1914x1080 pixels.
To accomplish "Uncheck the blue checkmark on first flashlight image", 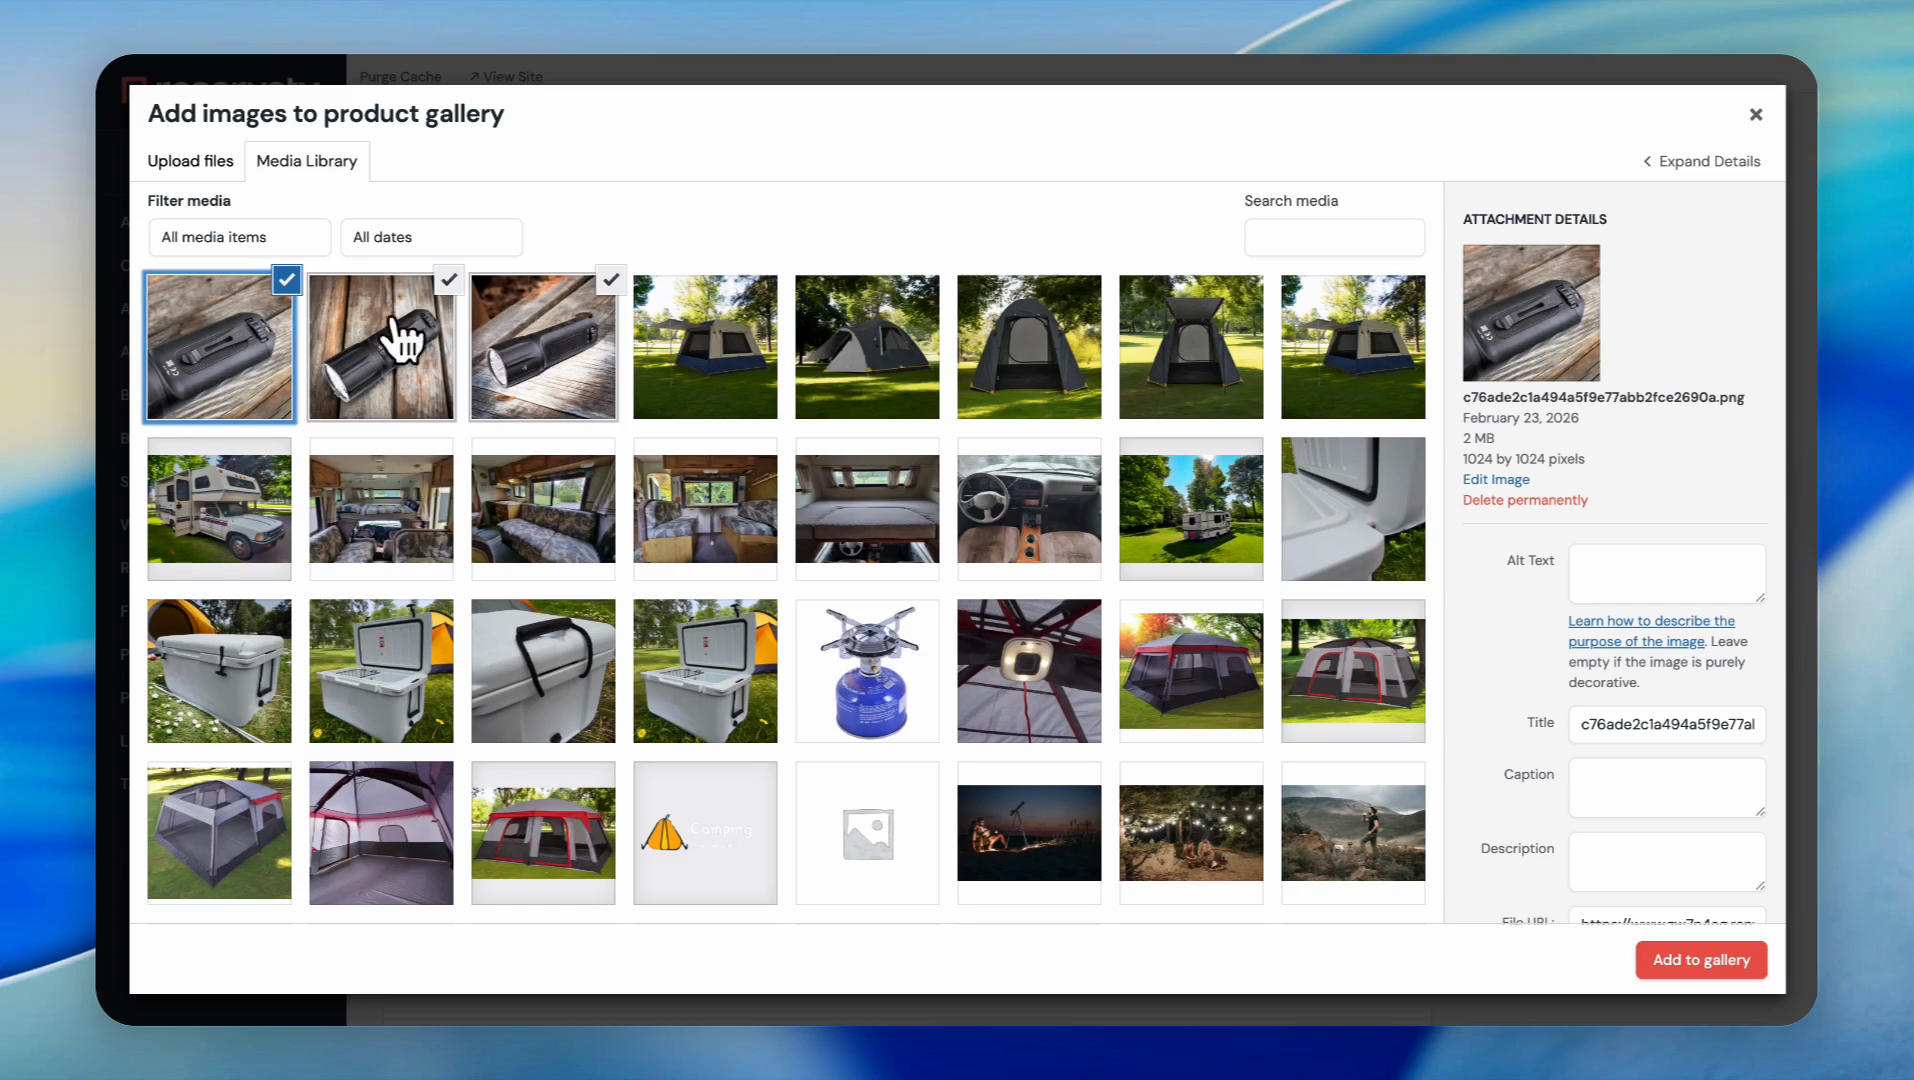I will (287, 280).
